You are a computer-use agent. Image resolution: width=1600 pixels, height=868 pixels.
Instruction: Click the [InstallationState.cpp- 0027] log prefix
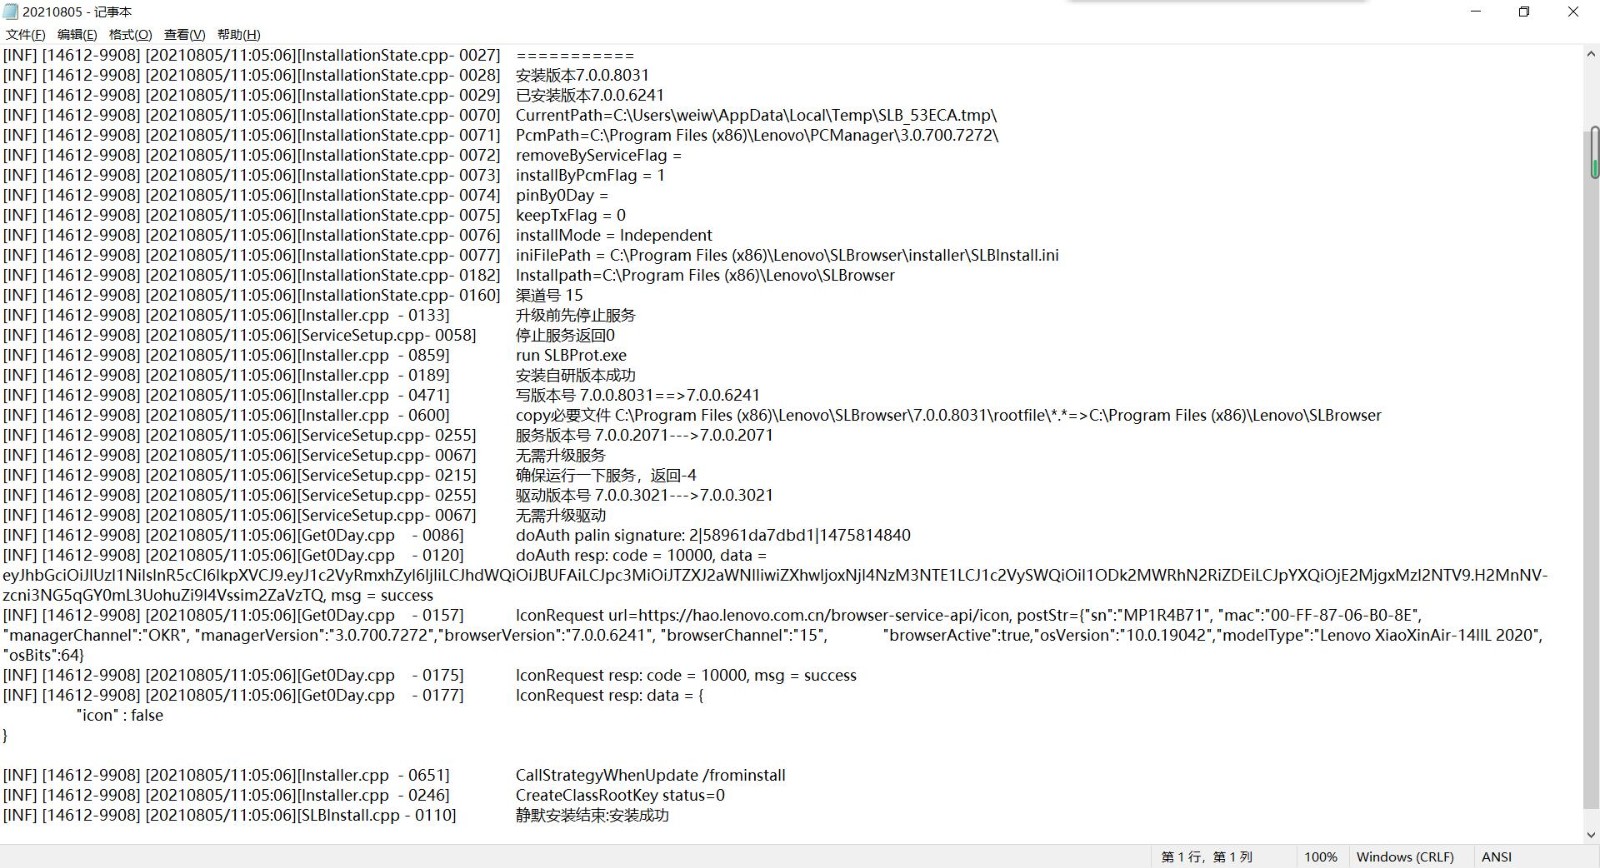pyautogui.click(x=398, y=55)
